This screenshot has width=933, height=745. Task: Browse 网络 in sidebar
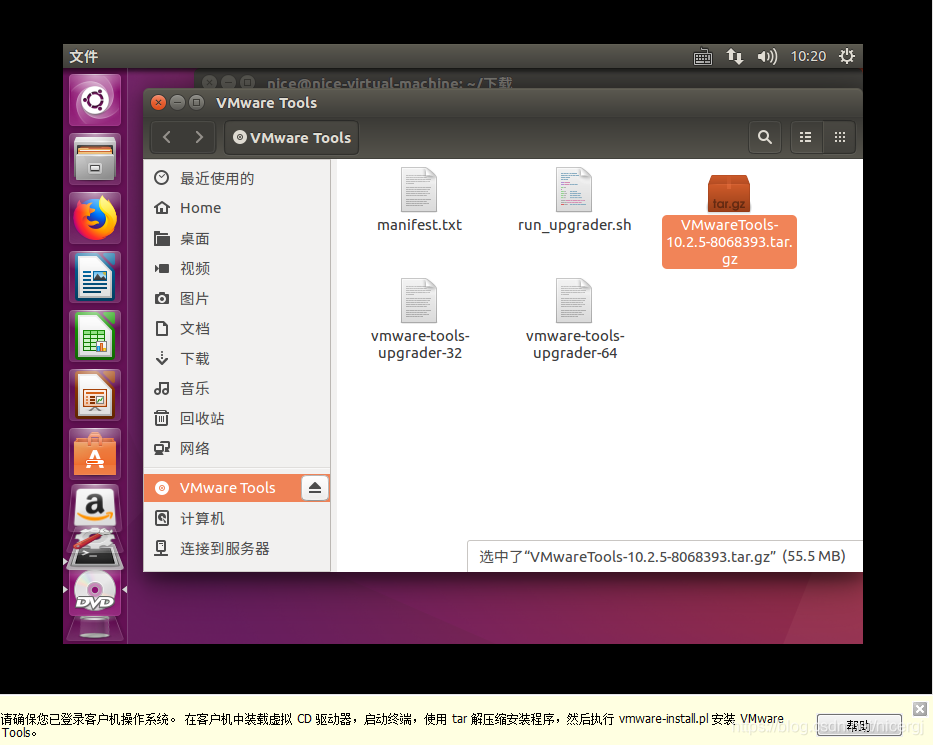[x=237, y=448]
